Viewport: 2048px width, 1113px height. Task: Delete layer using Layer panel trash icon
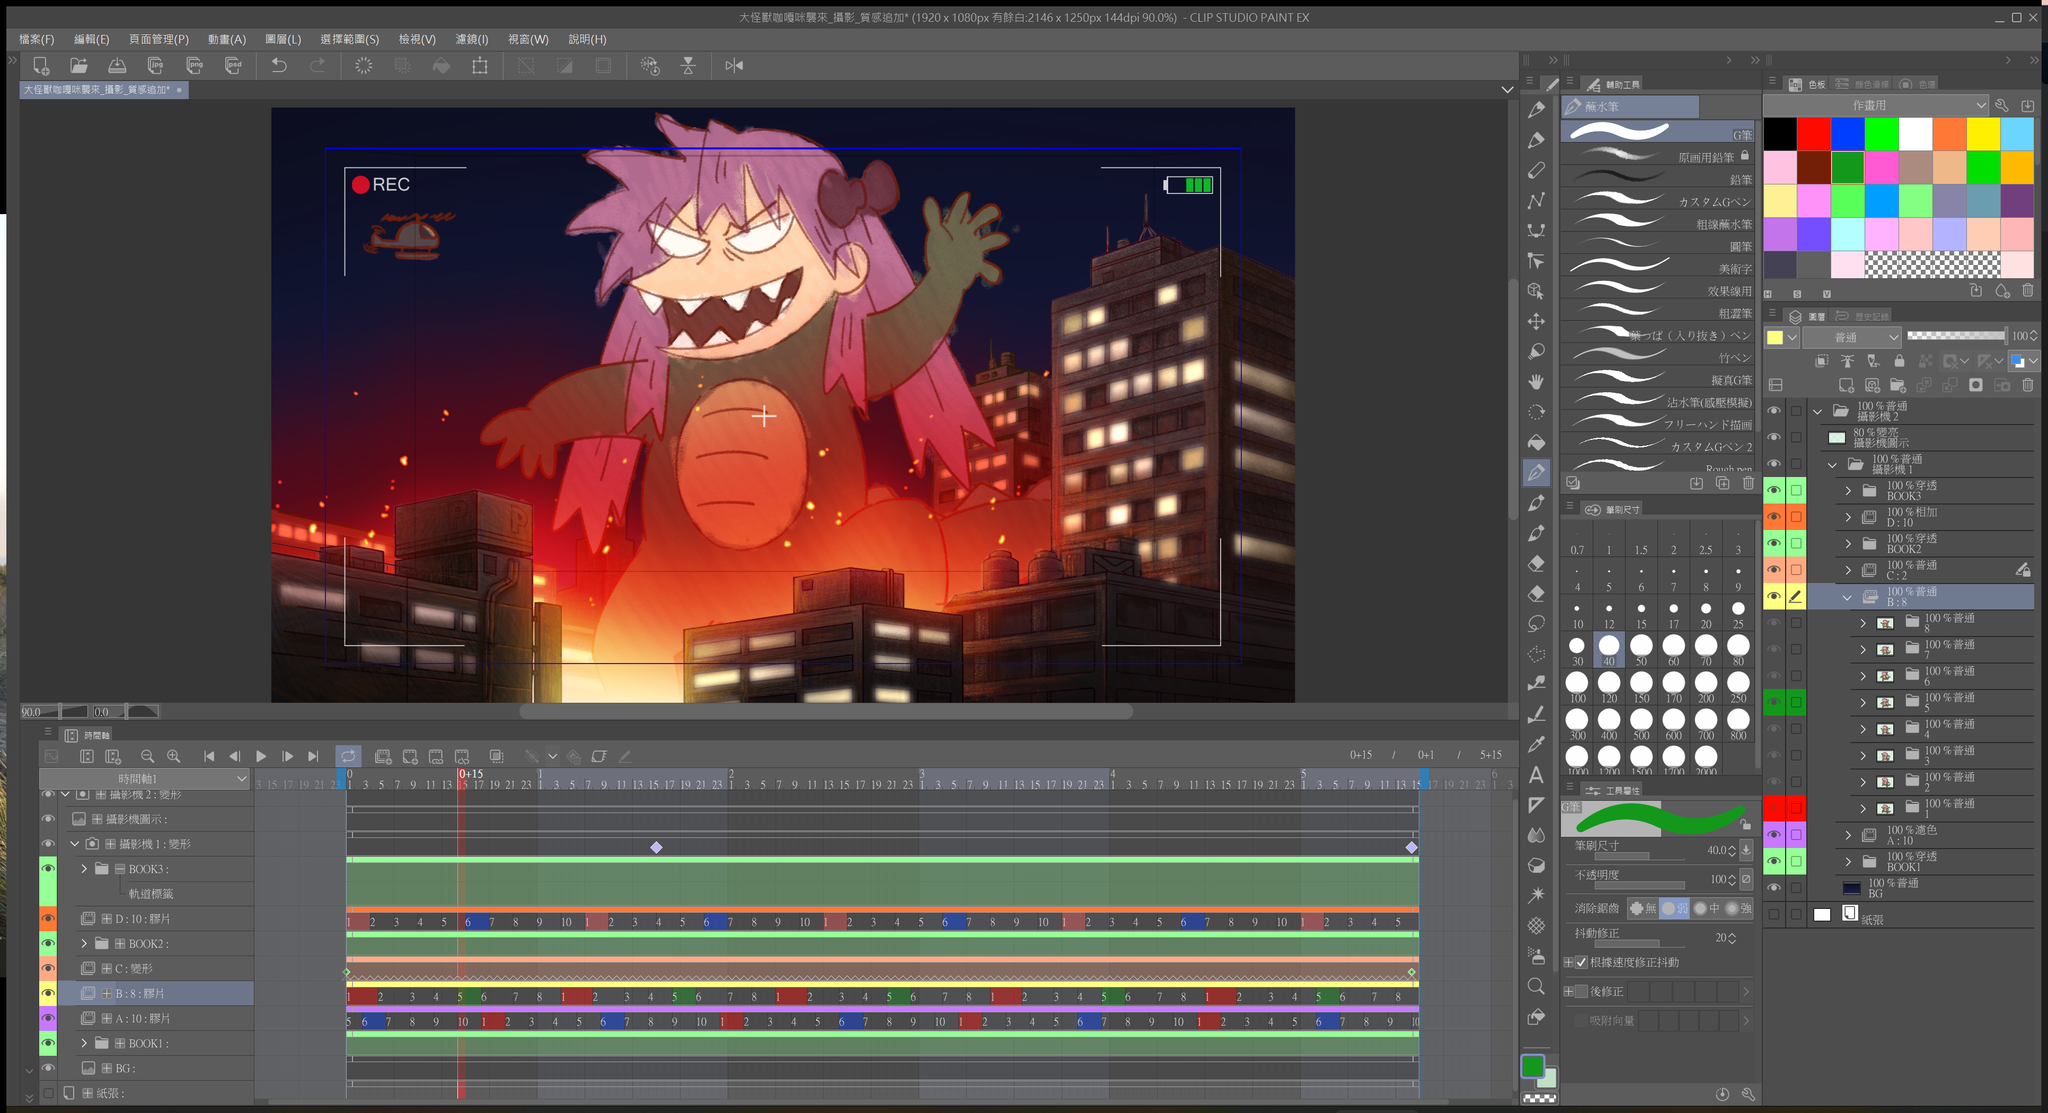click(x=2028, y=385)
